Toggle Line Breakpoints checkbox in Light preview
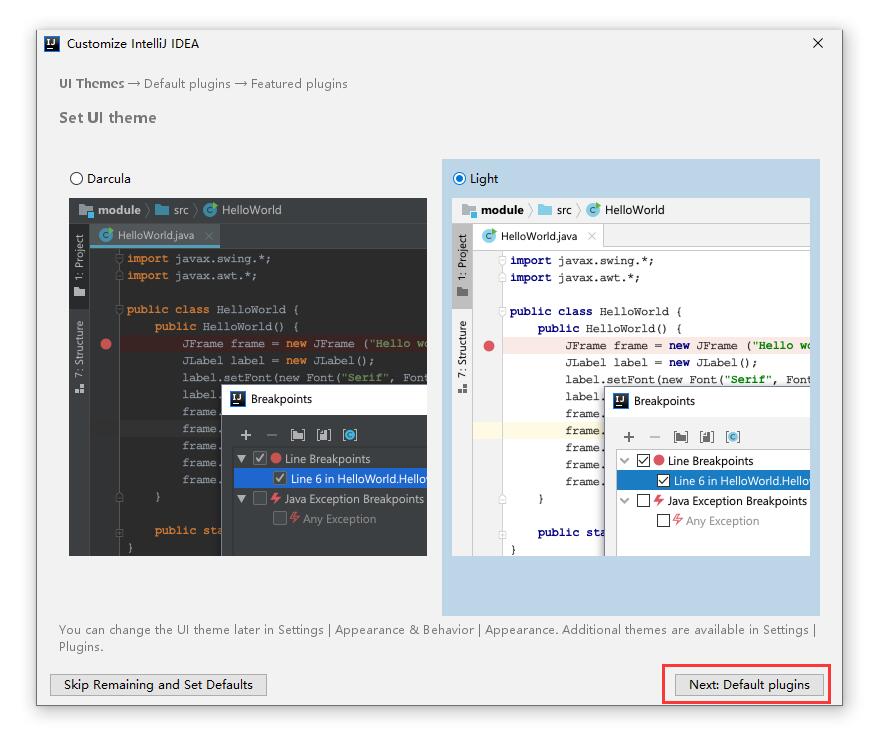Image resolution: width=885 pixels, height=737 pixels. point(643,460)
